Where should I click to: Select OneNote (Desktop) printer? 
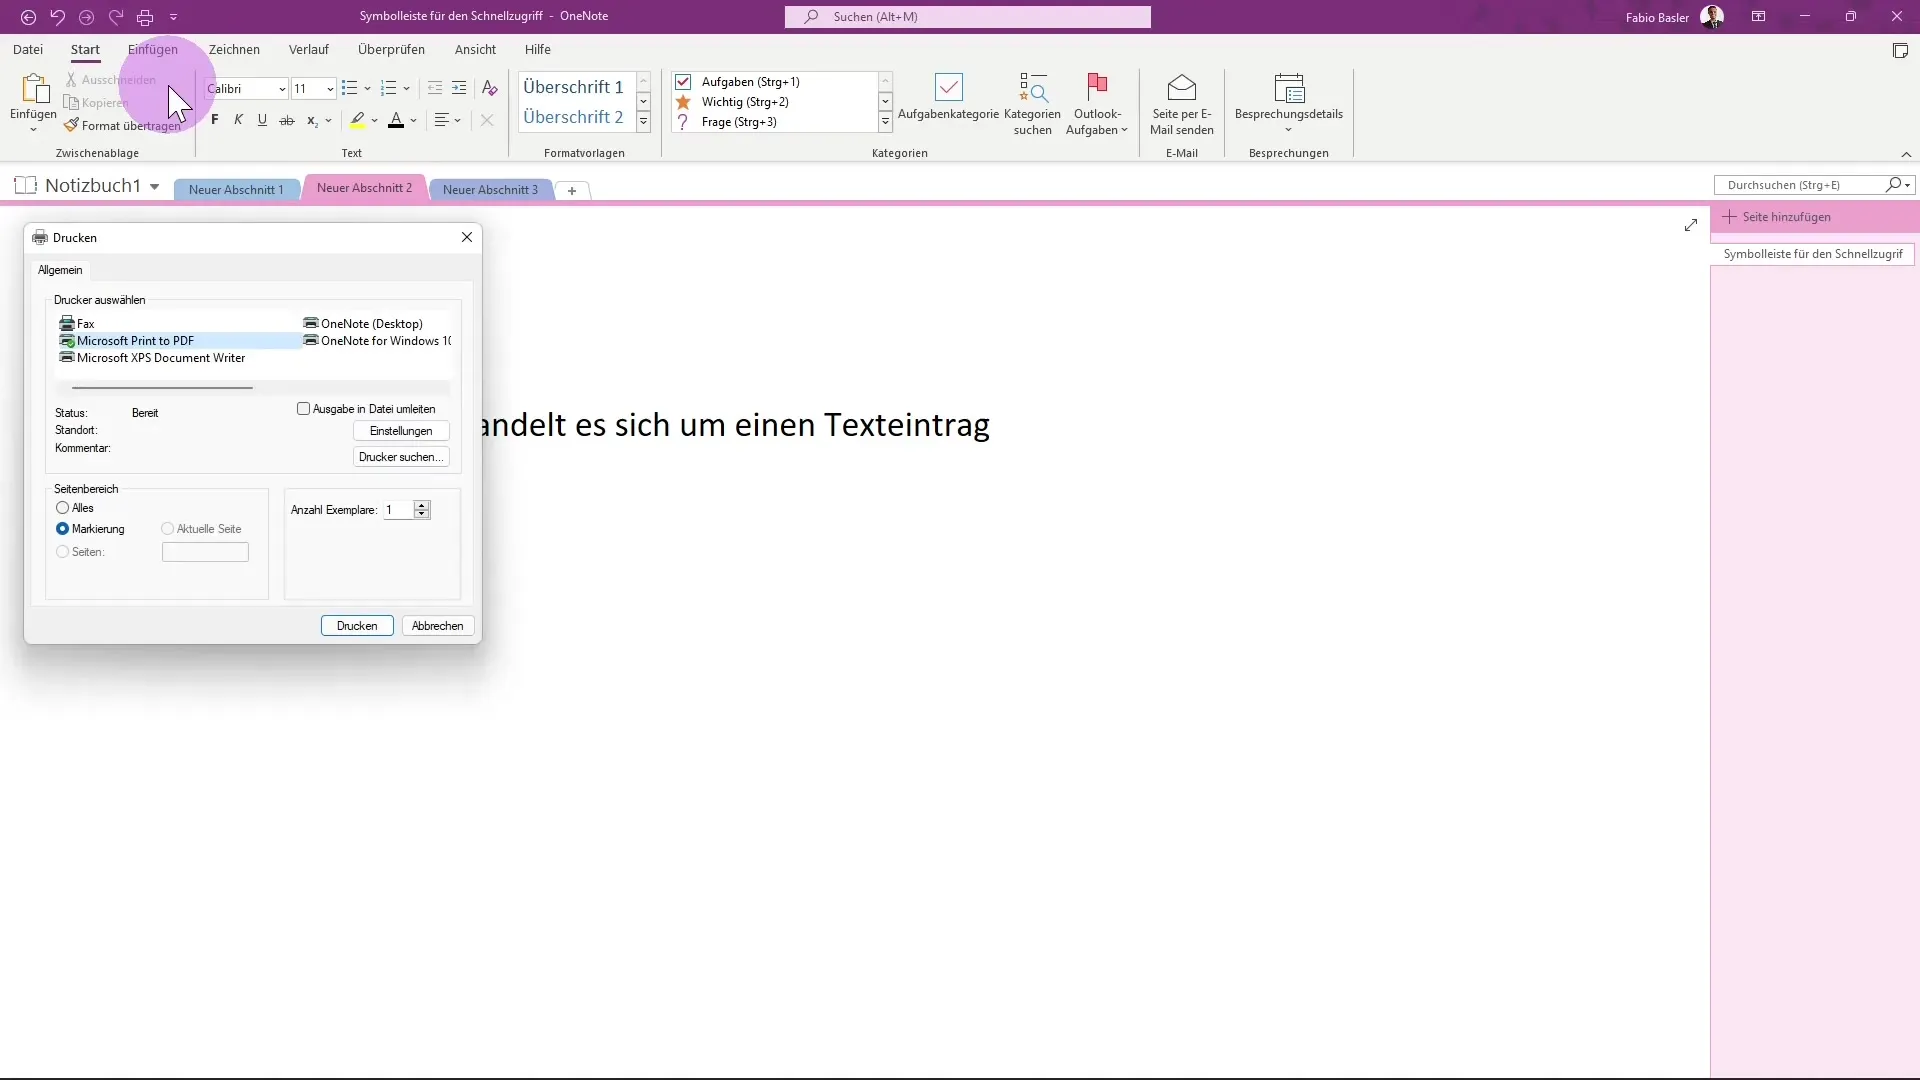click(x=363, y=324)
